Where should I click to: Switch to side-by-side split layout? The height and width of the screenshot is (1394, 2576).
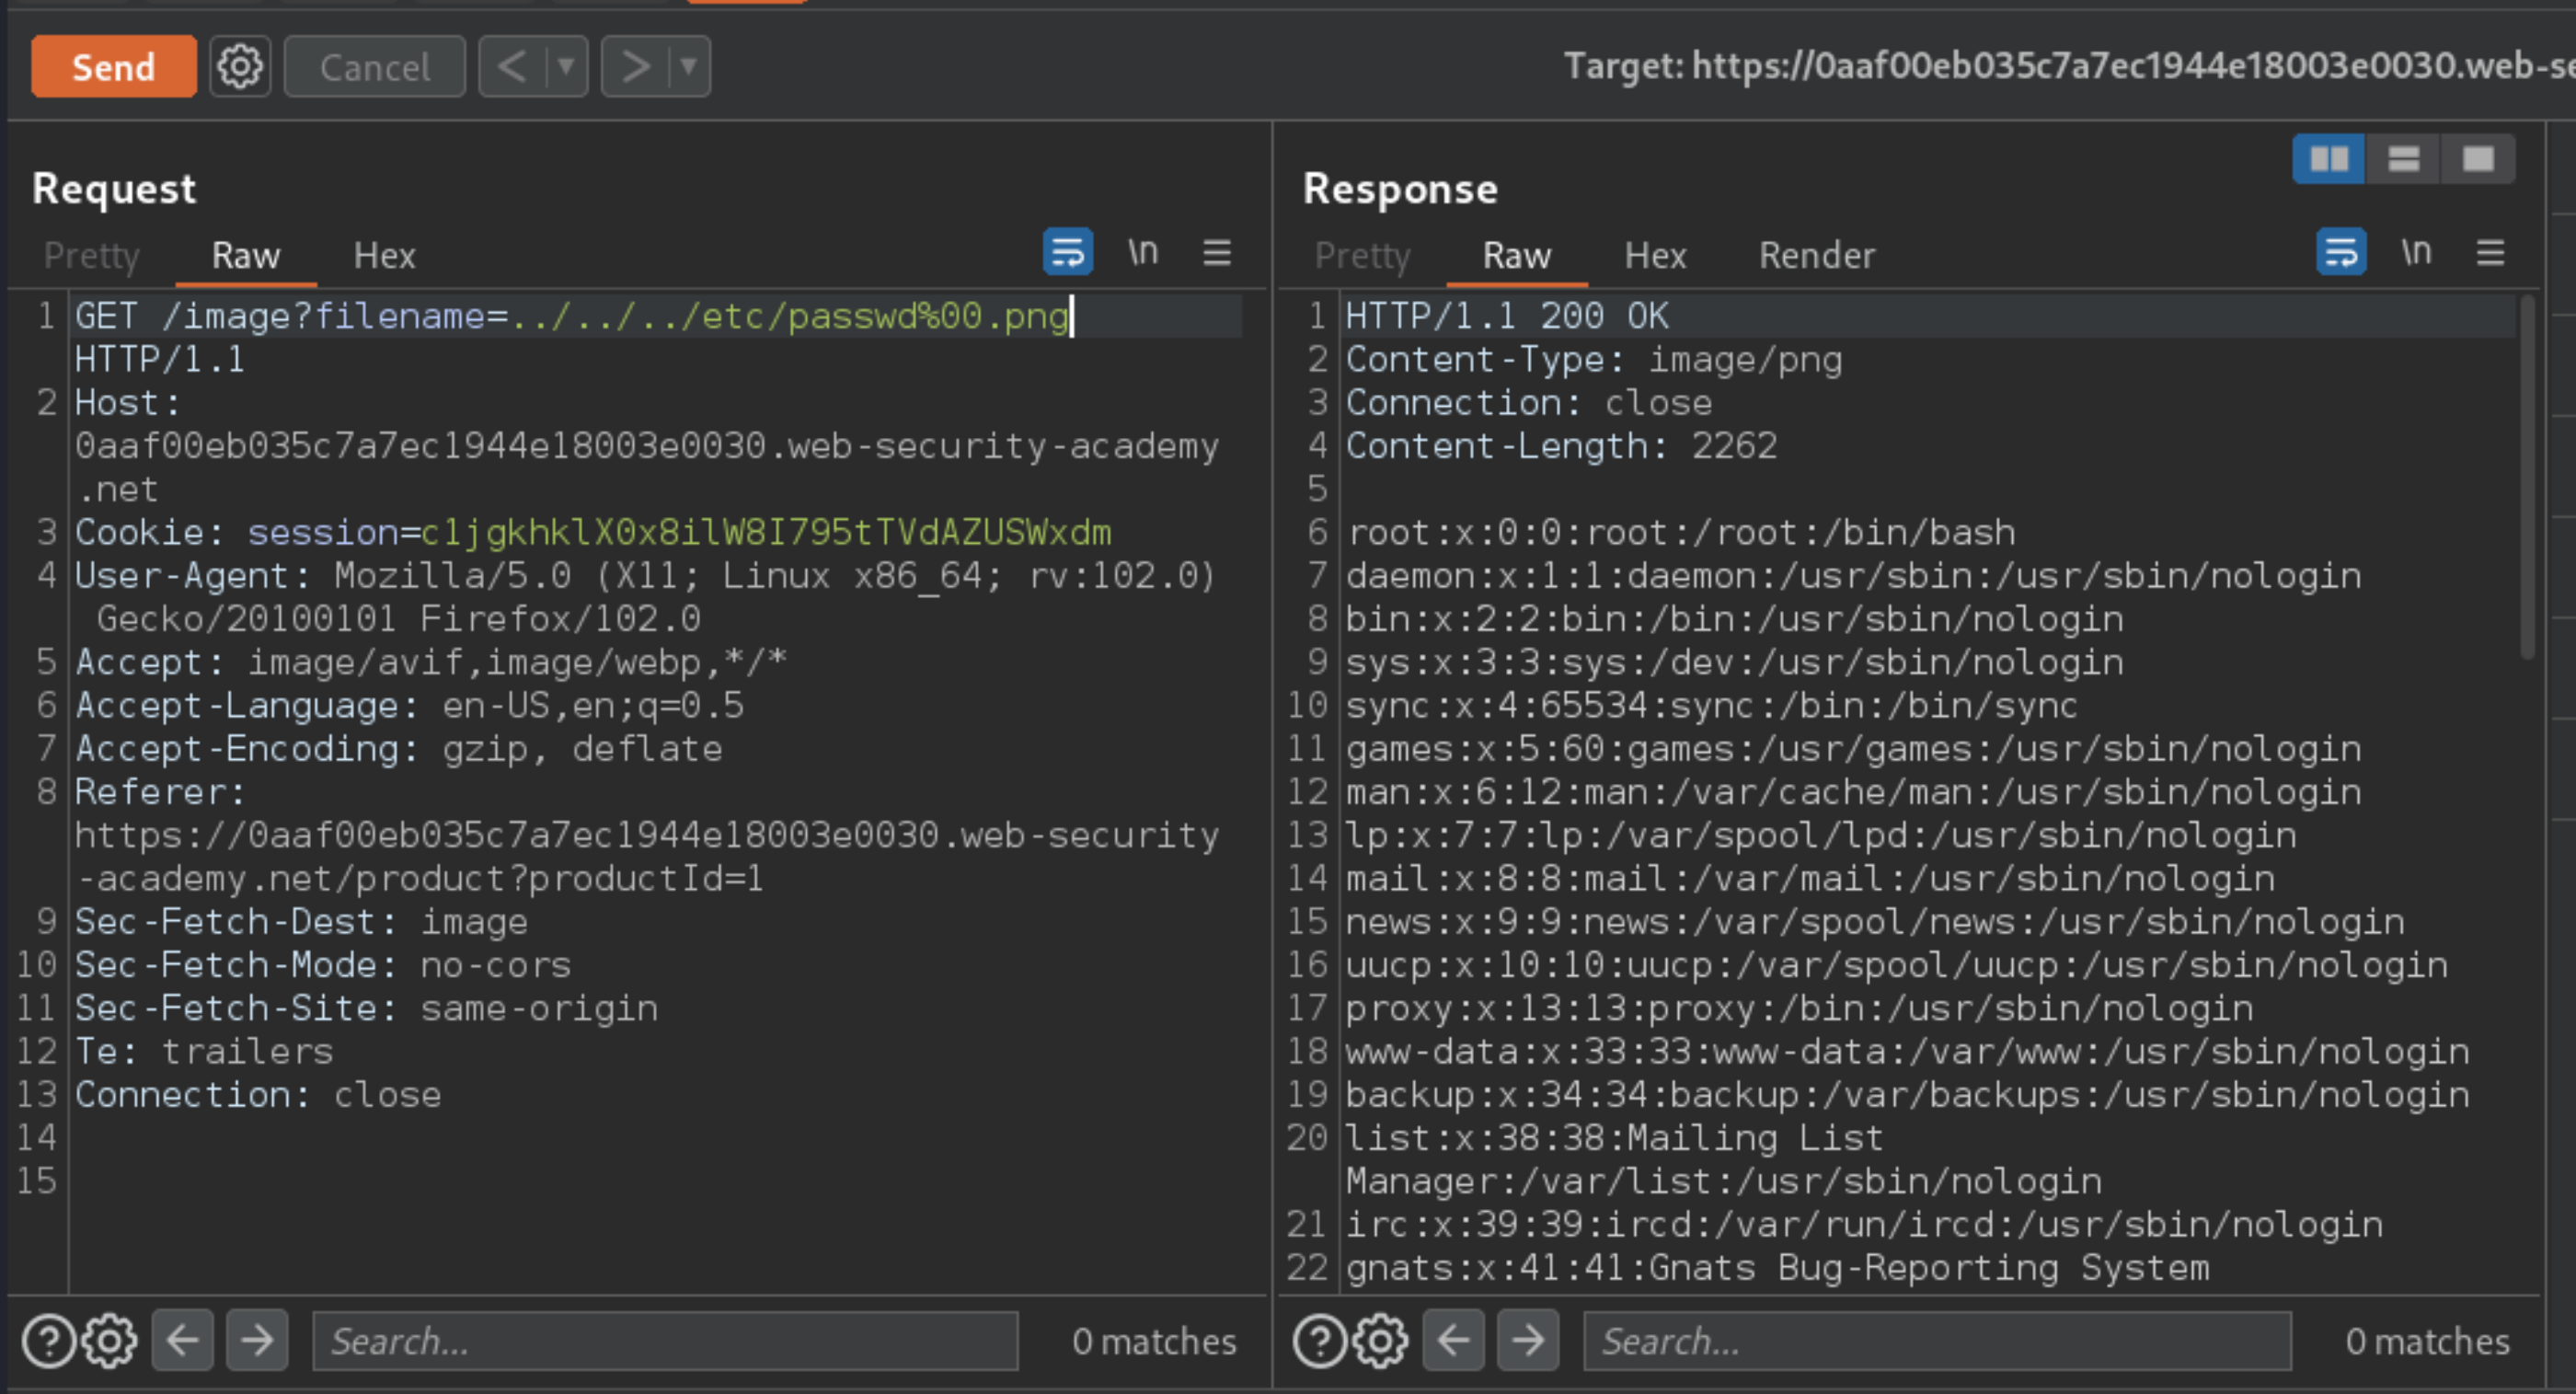pos(2328,159)
